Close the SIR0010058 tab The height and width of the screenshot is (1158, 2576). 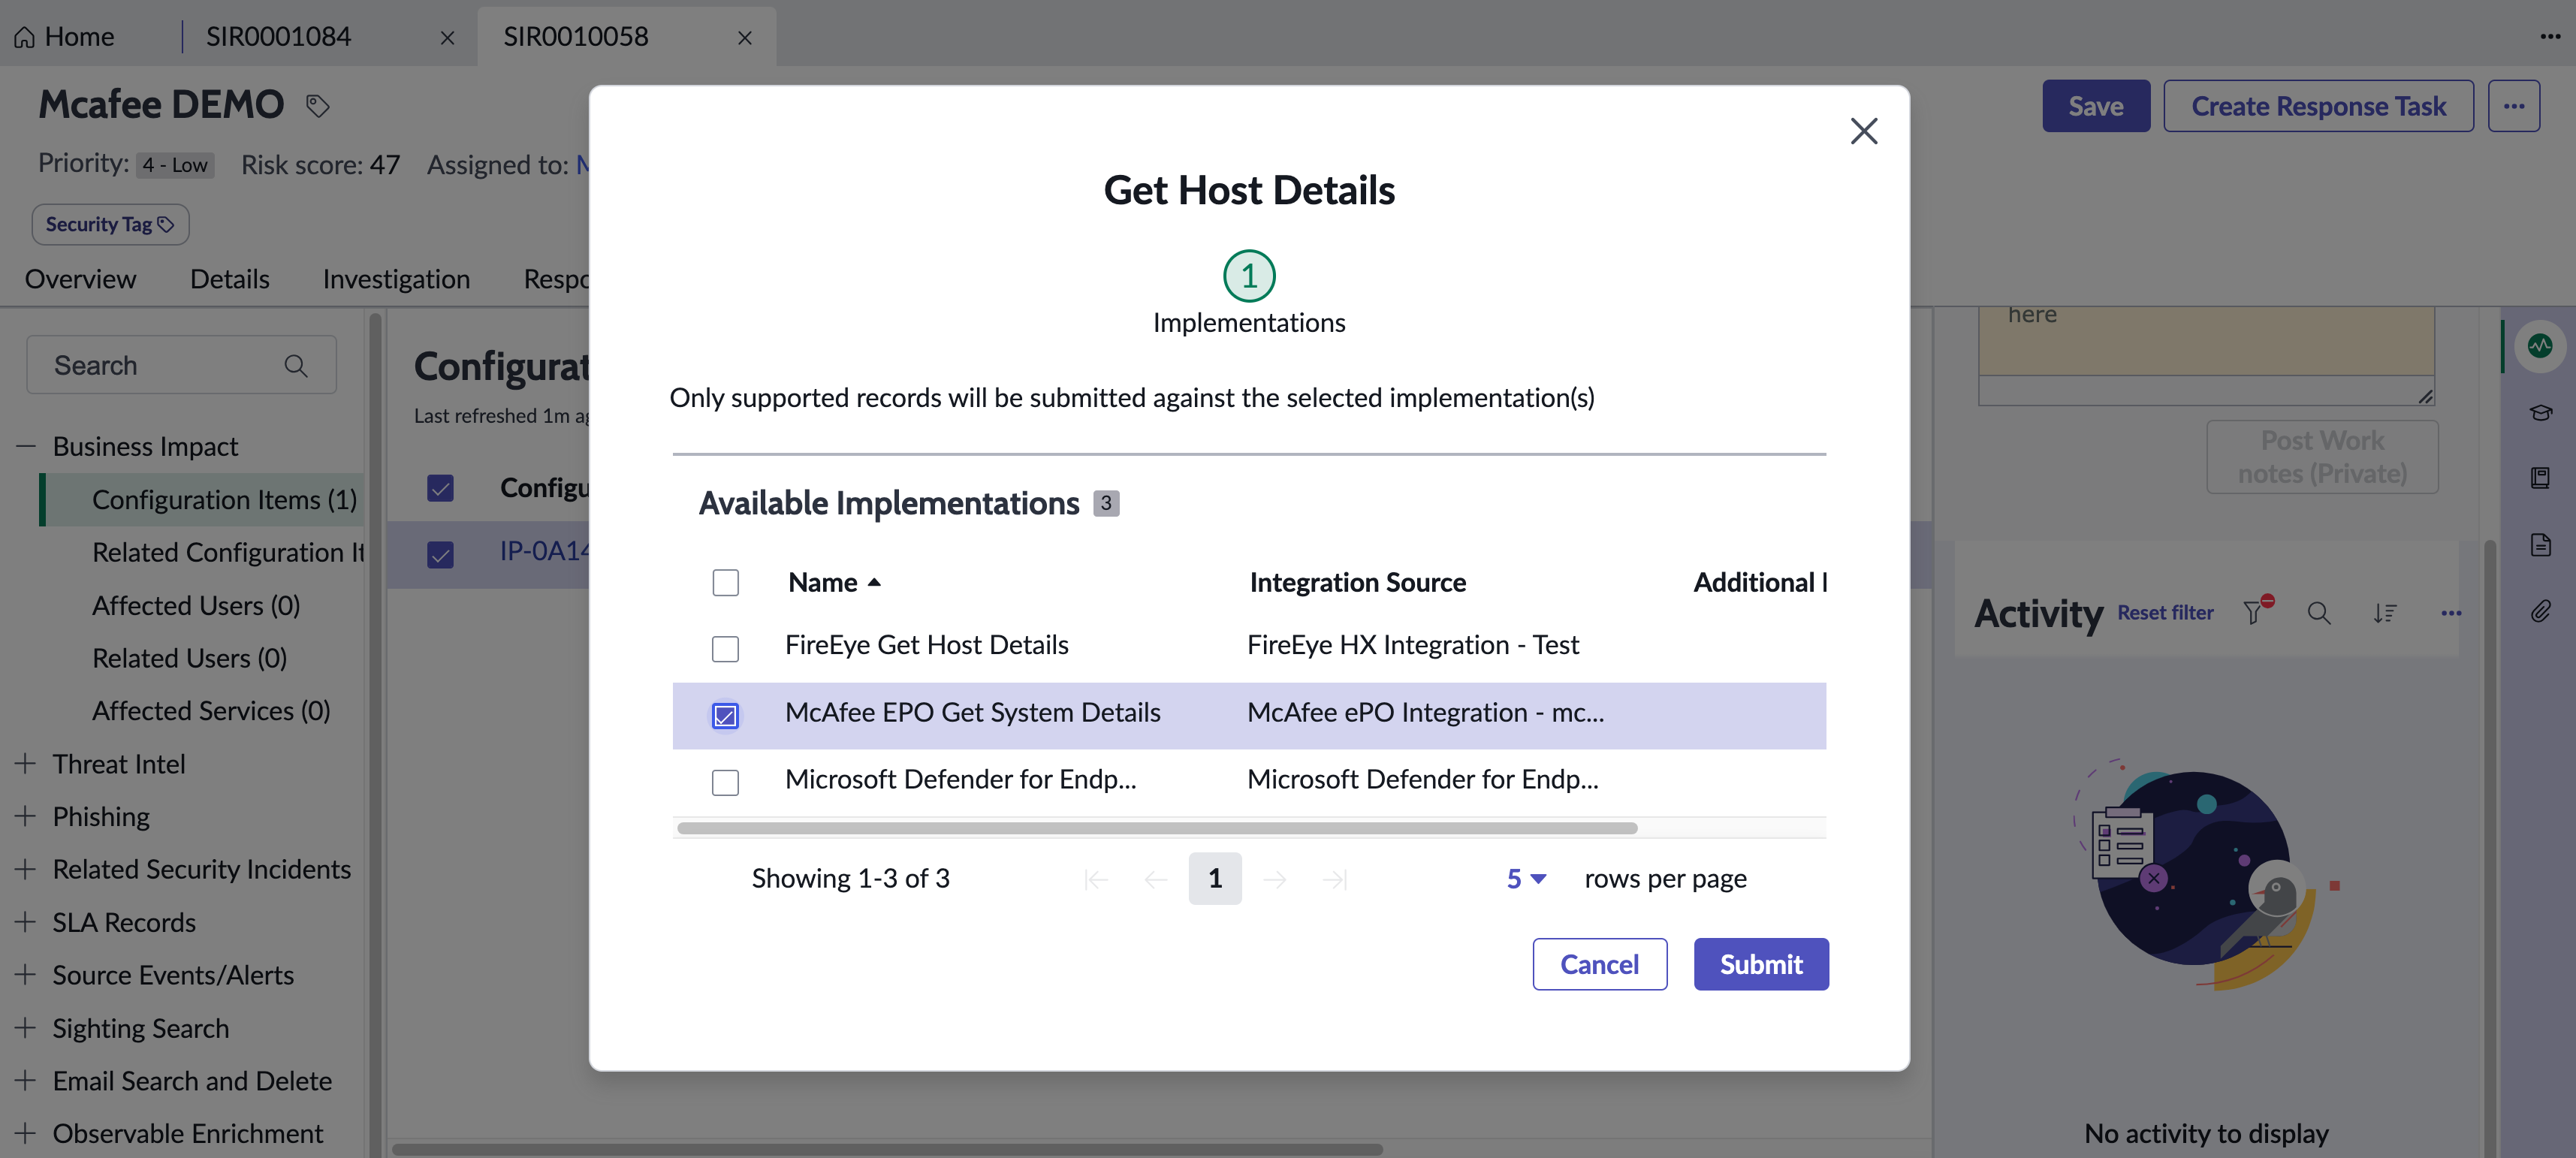(x=744, y=38)
